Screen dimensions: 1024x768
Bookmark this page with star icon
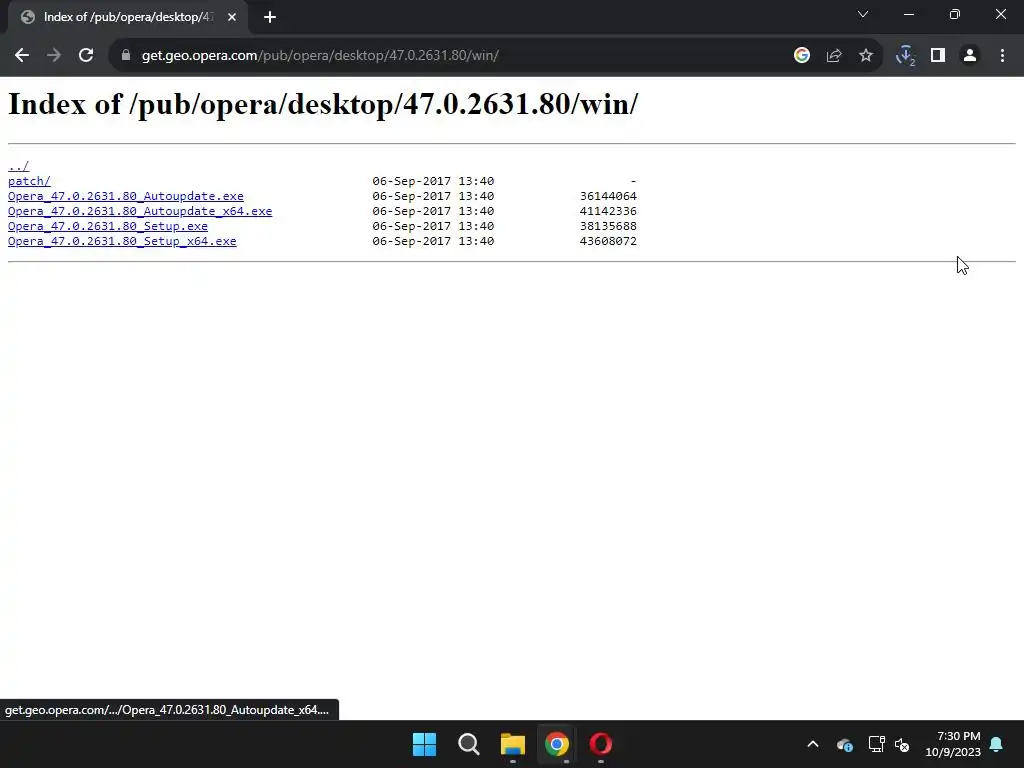coord(866,56)
